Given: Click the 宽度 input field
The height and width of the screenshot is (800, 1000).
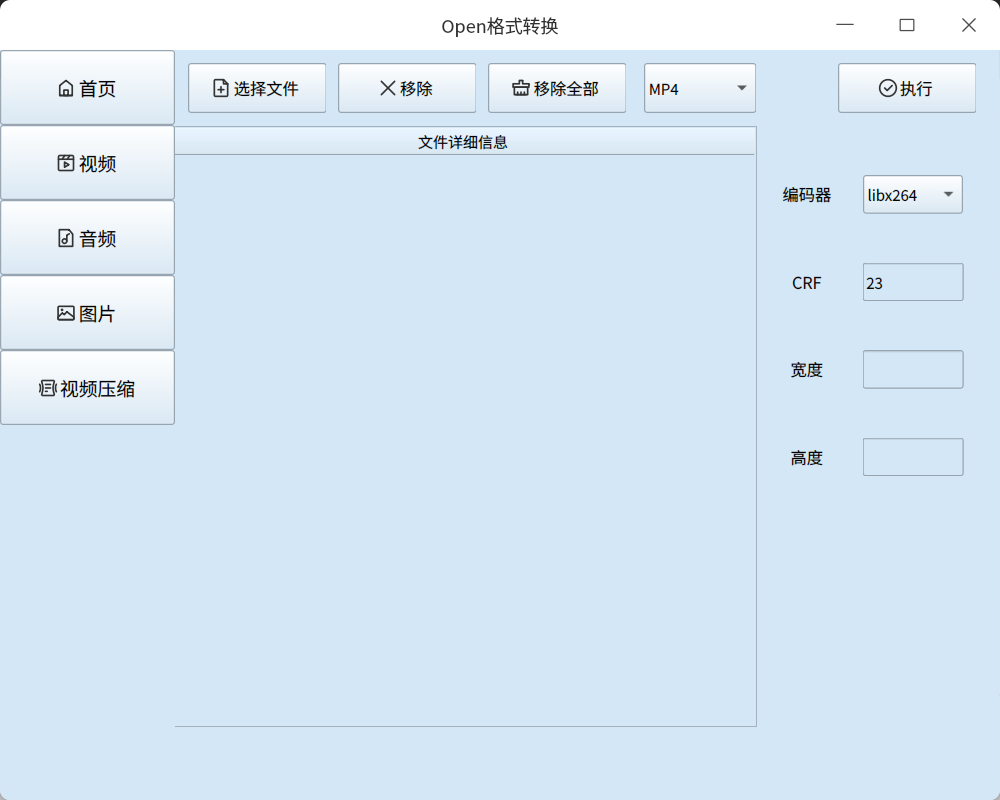Looking at the screenshot, I should pos(913,369).
